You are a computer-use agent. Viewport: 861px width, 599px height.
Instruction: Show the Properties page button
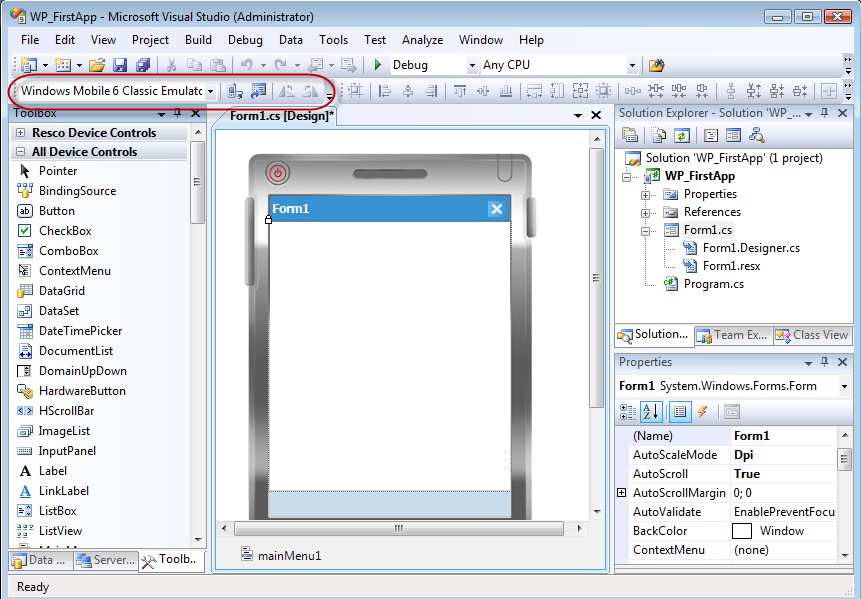click(x=680, y=411)
